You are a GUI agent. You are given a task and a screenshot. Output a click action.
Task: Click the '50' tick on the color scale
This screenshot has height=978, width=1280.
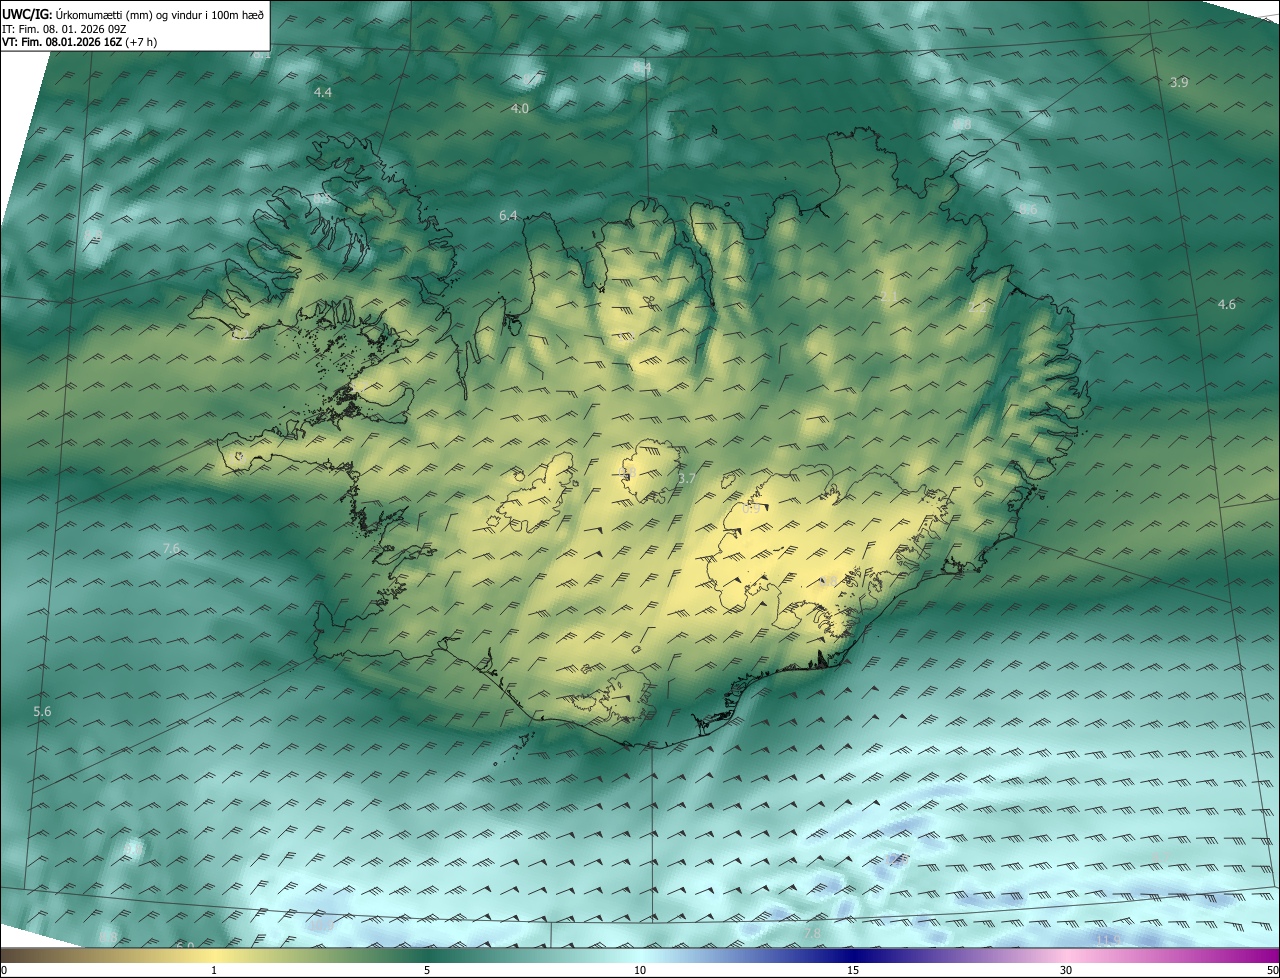1272,970
